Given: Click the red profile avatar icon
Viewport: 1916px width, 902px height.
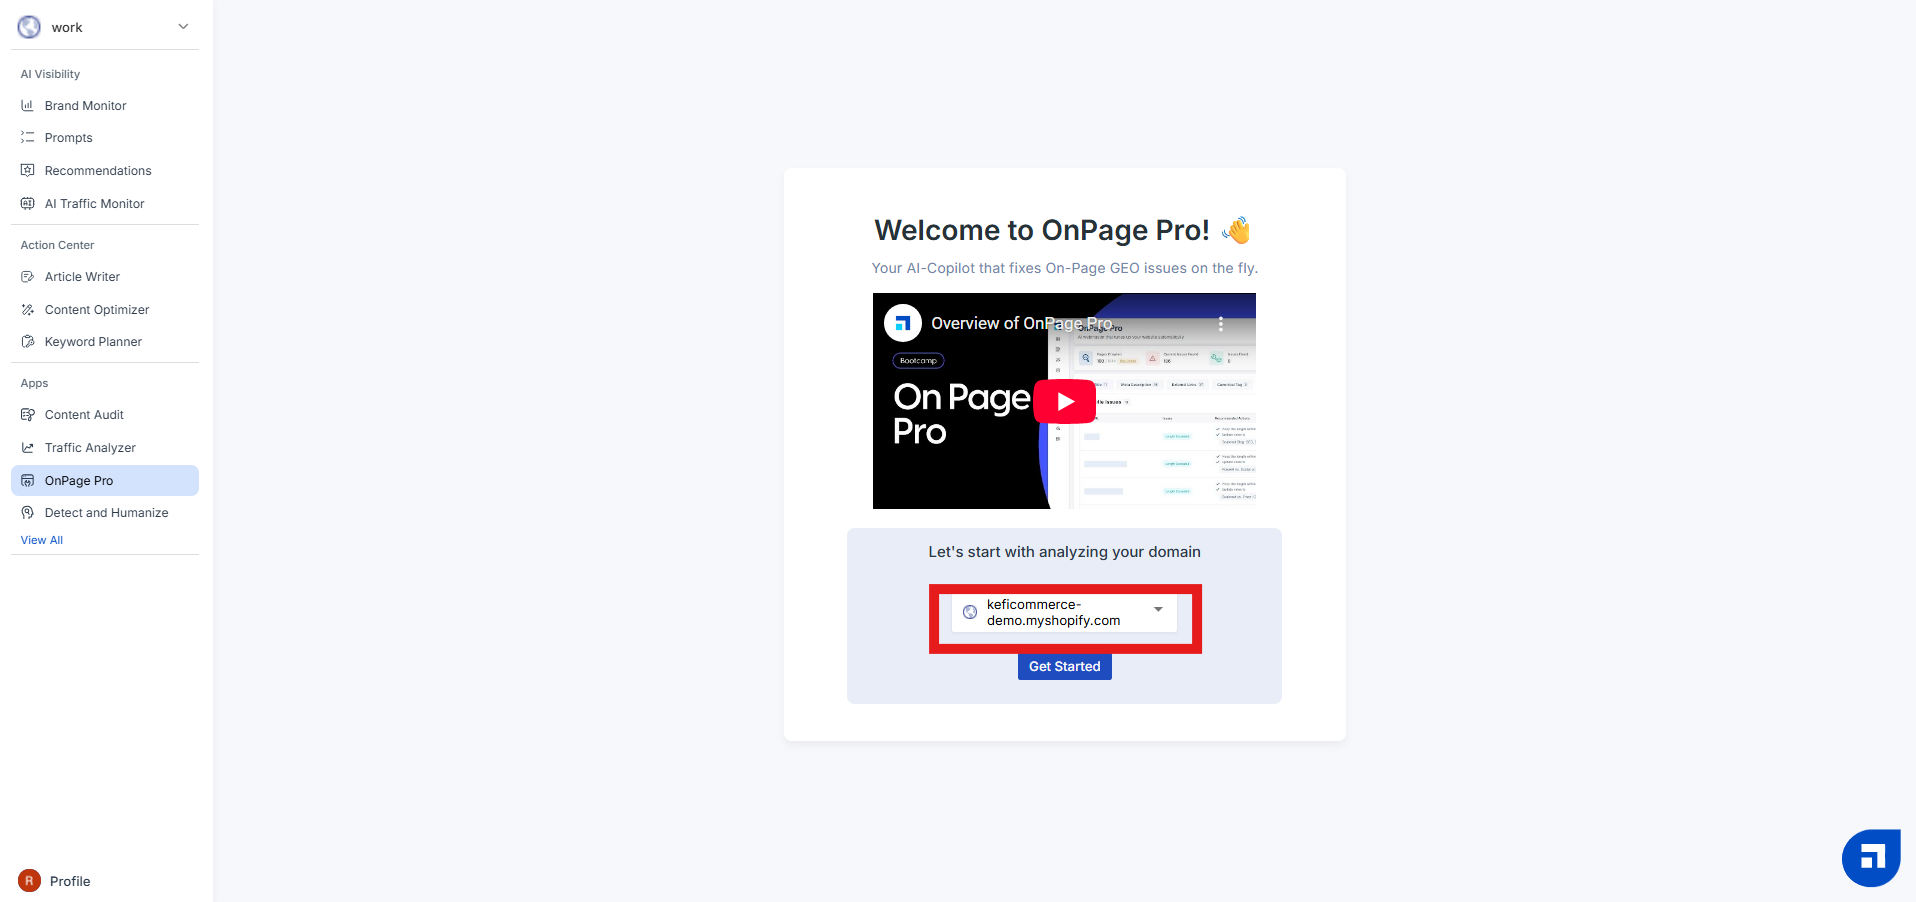Looking at the screenshot, I should (x=29, y=880).
